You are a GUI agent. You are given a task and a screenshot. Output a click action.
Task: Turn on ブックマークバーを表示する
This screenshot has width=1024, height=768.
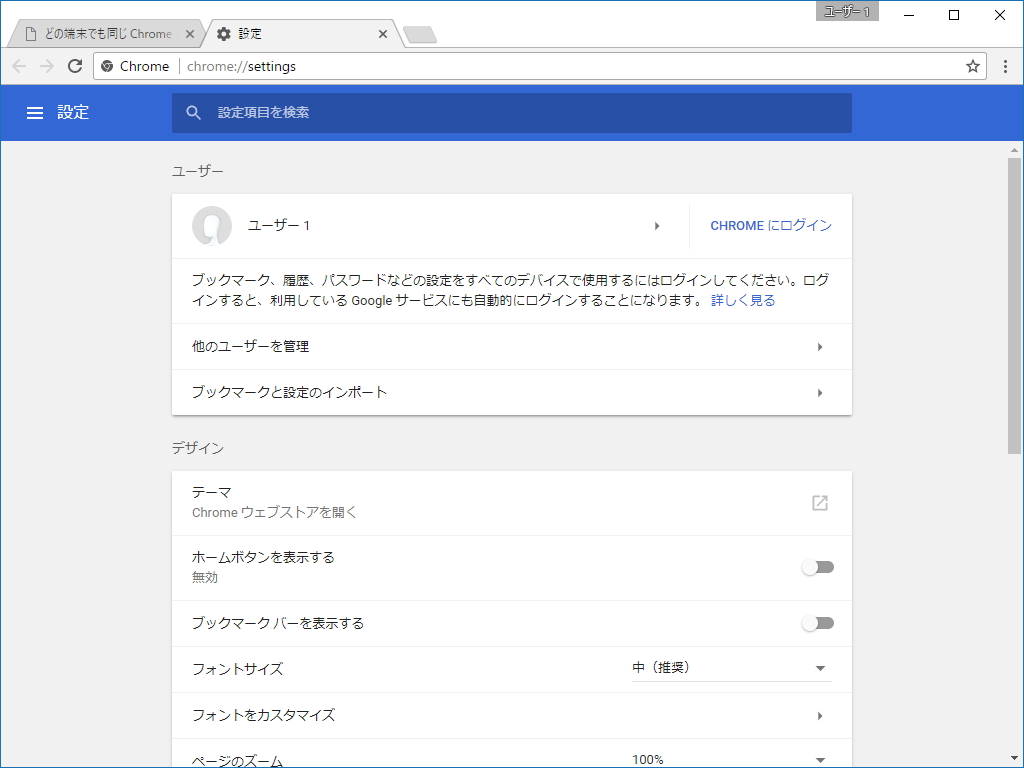tap(818, 622)
